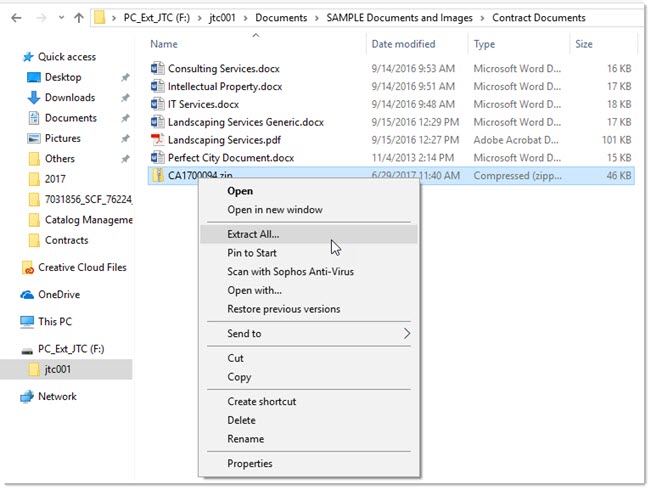Expand chevron after SAMPLE Documents and Images
The width and height of the screenshot is (651, 490).
point(482,18)
